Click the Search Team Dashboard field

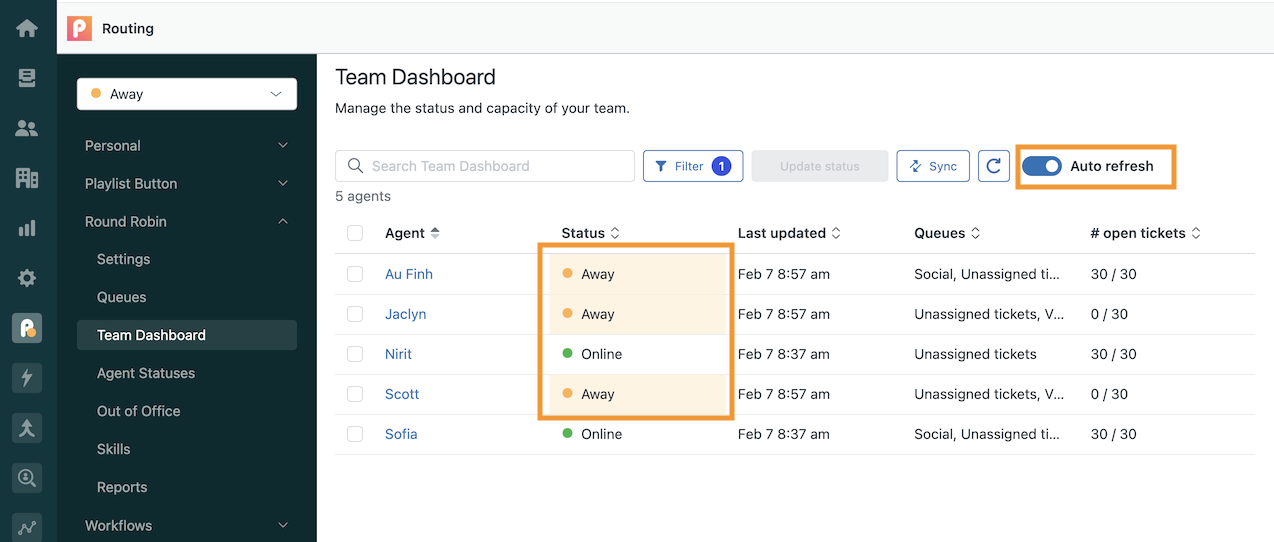[485, 166]
